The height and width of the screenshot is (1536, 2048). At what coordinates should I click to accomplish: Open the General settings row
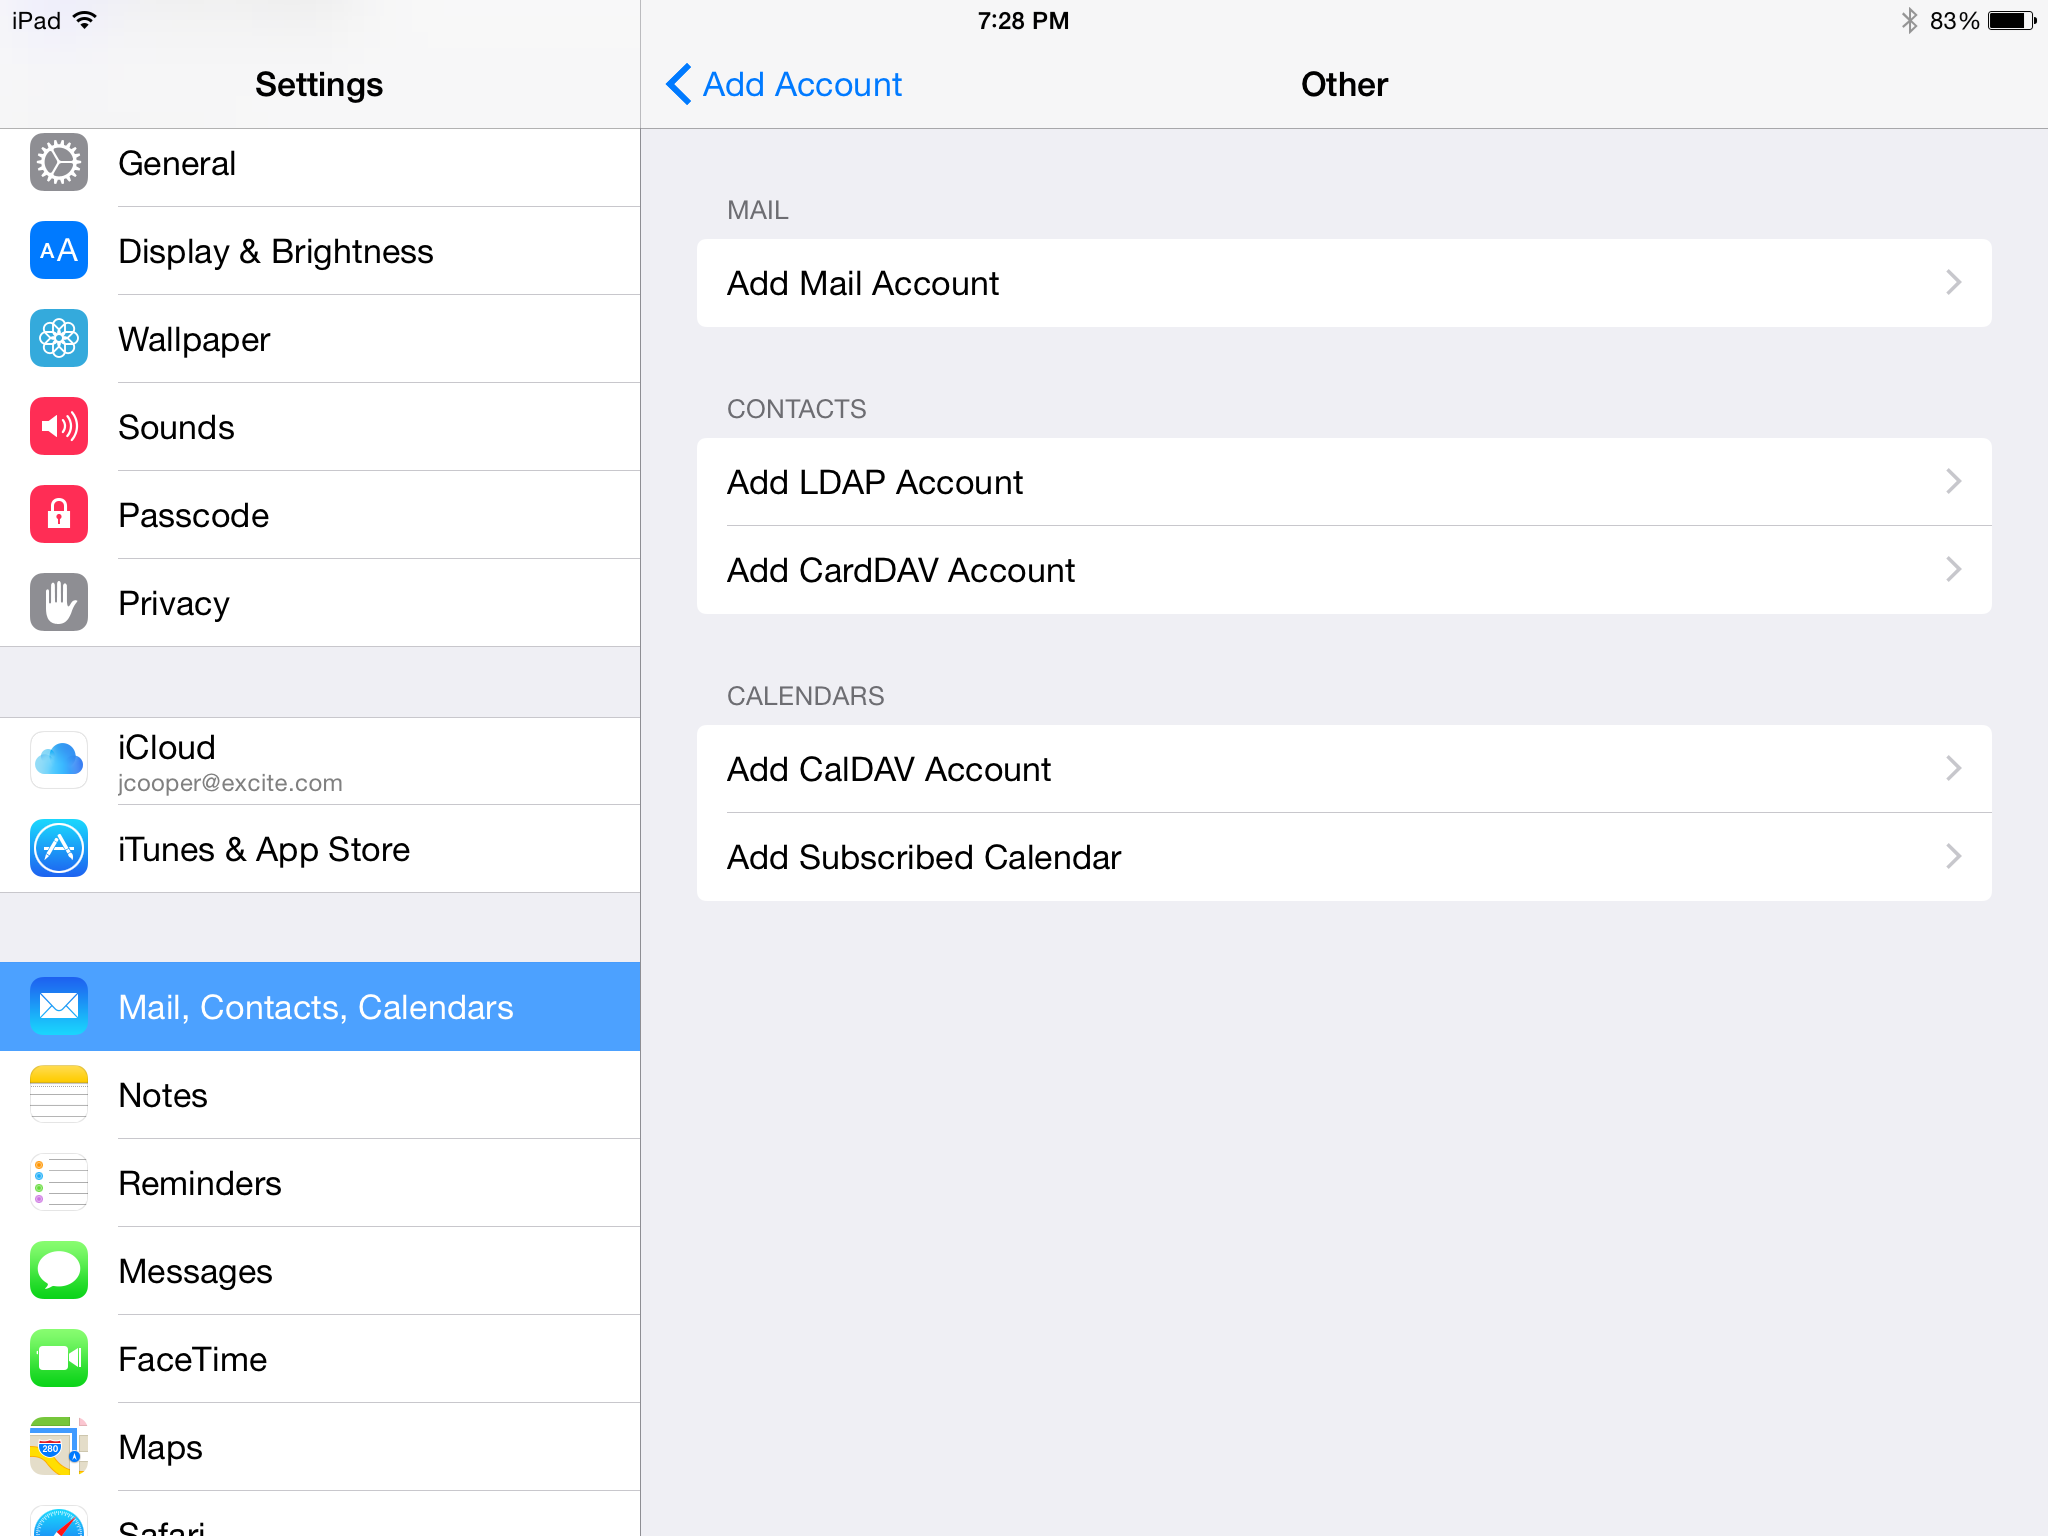(x=320, y=163)
